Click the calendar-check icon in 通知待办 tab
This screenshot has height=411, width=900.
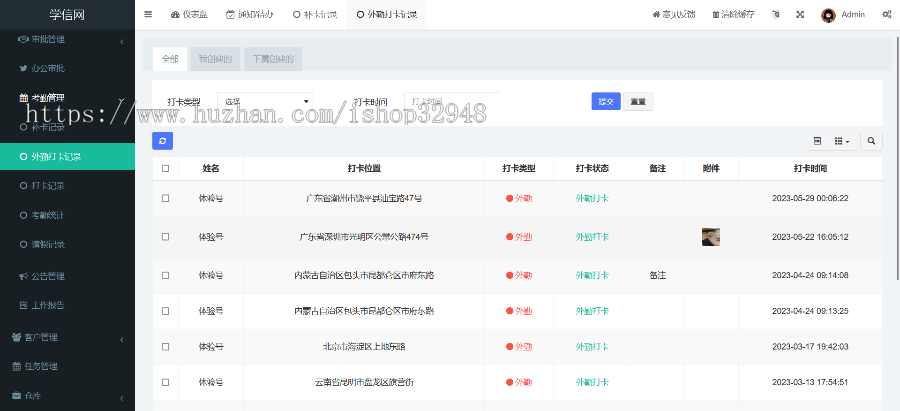click(230, 15)
